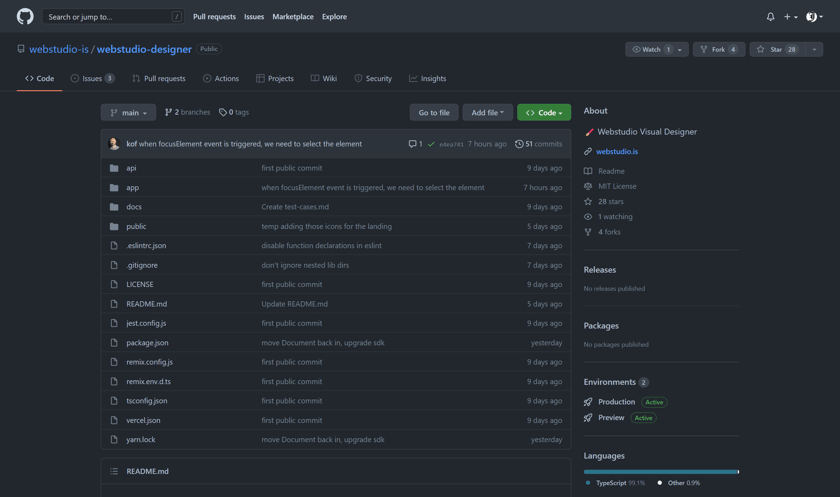Click the LICENSE file icon
This screenshot has height=497, width=840.
[114, 284]
